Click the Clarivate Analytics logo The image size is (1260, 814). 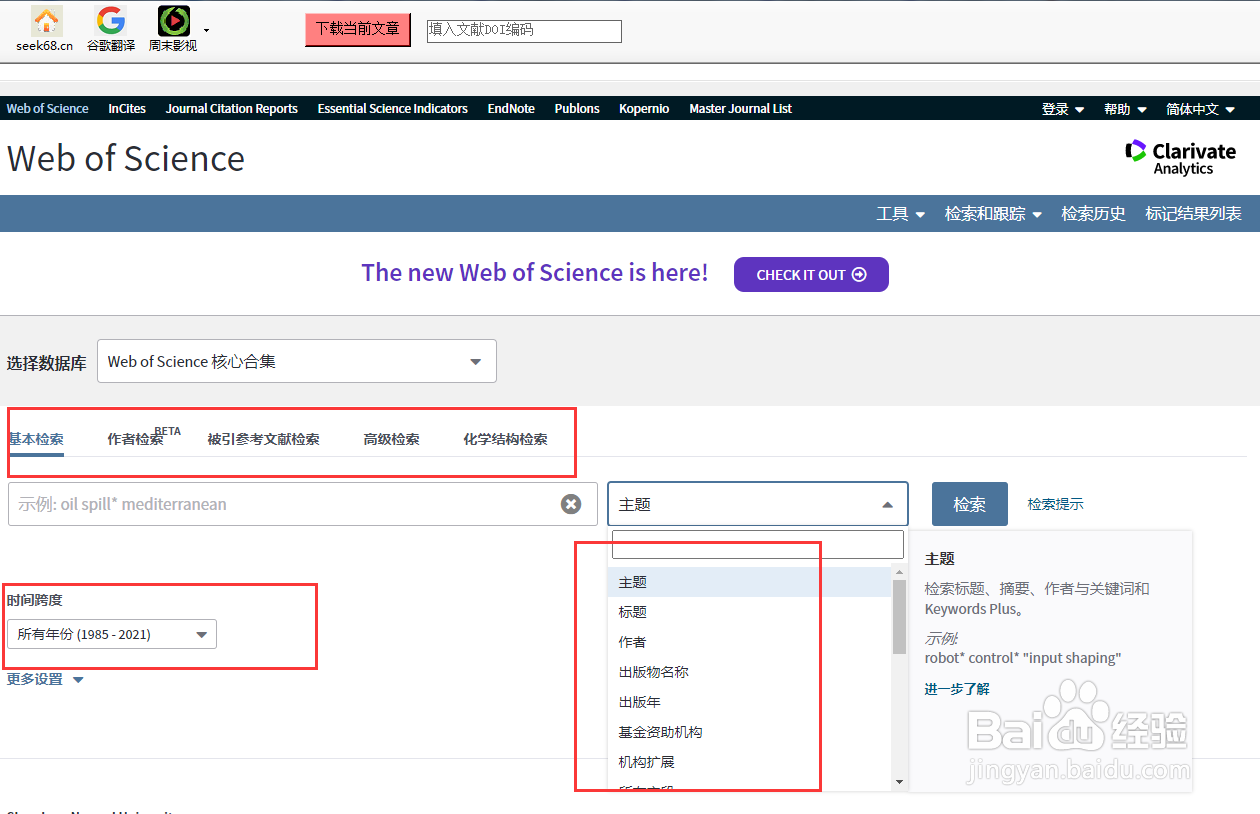coord(1180,157)
